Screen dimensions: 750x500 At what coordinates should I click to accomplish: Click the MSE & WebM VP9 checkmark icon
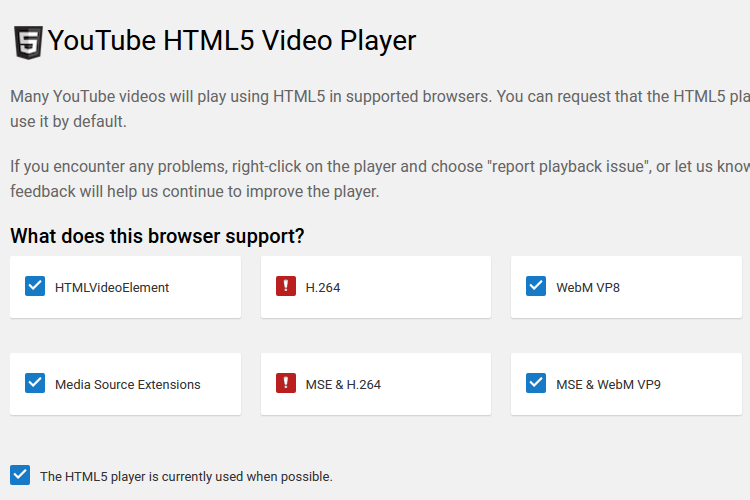click(536, 383)
